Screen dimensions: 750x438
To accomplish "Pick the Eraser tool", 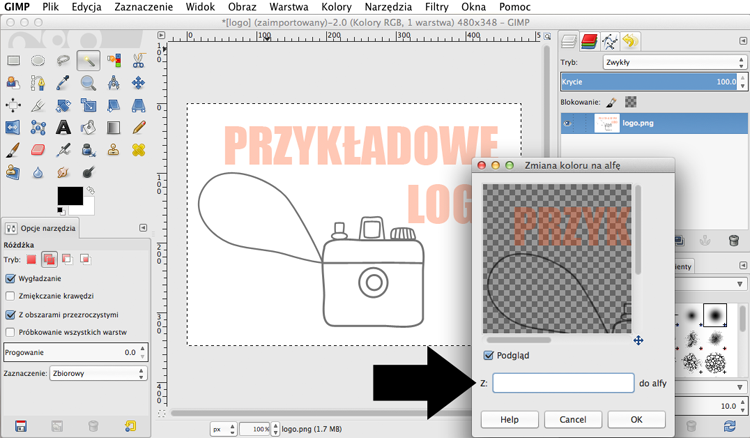I will click(38, 150).
